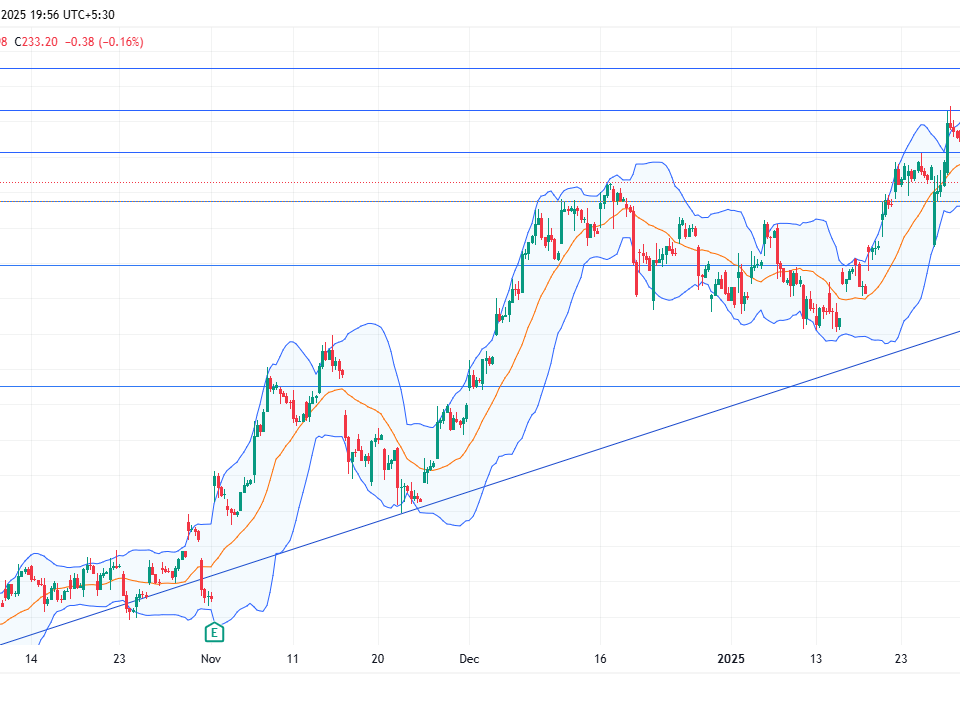Click the 'Nov' label on time axis

[x=211, y=659]
